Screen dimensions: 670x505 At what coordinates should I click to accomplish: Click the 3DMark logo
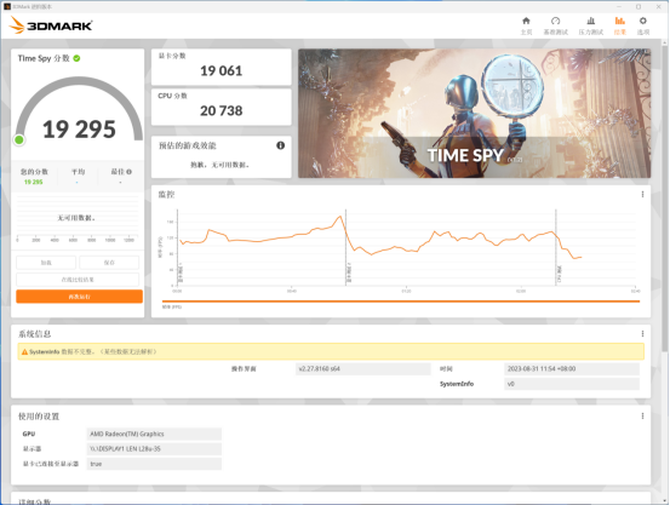point(50,25)
